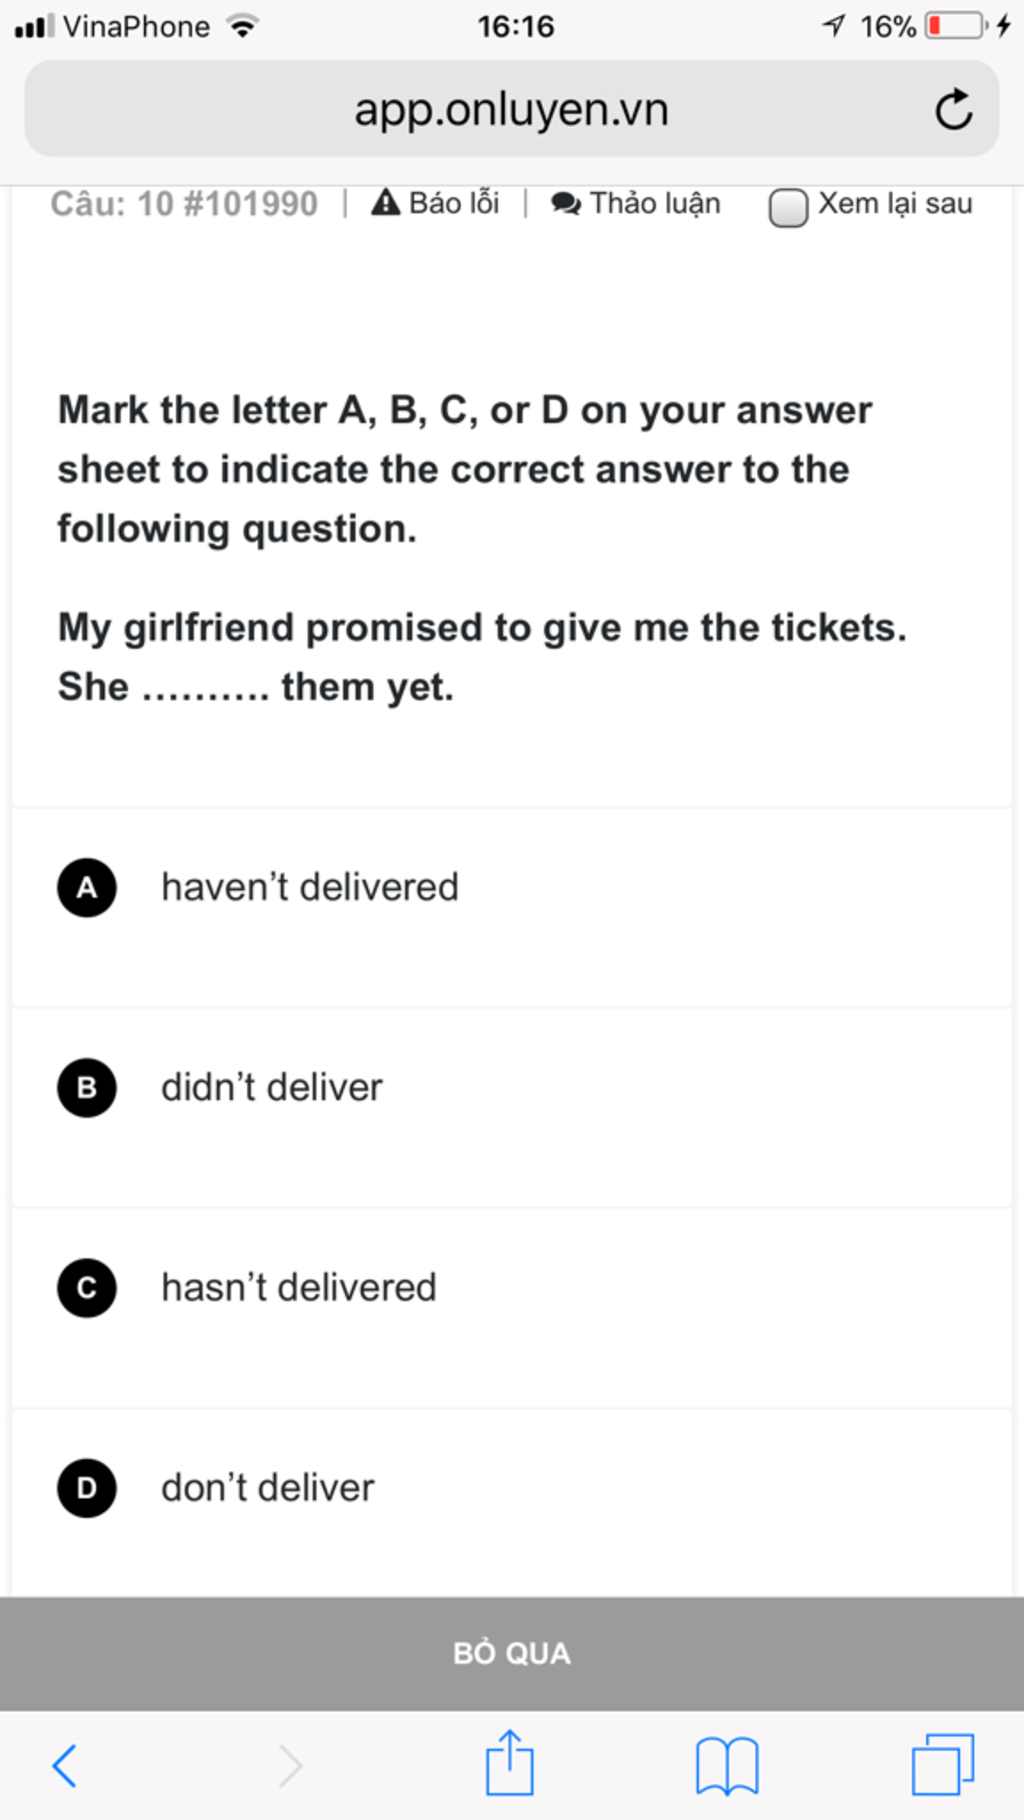Image resolution: width=1024 pixels, height=1820 pixels.
Task: Open the Safari share sheet icon
Action: tap(510, 1762)
